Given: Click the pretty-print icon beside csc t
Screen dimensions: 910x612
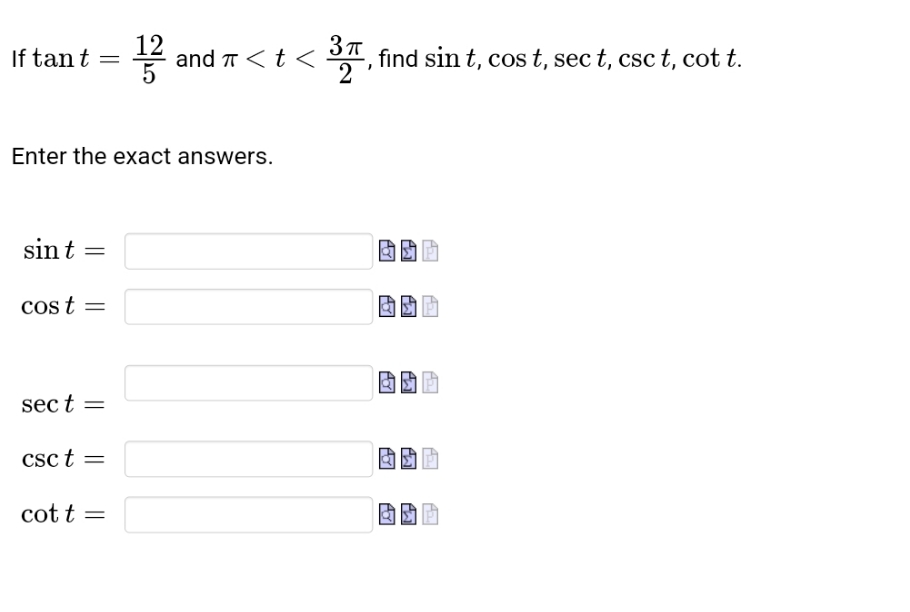Looking at the screenshot, I should (431, 459).
